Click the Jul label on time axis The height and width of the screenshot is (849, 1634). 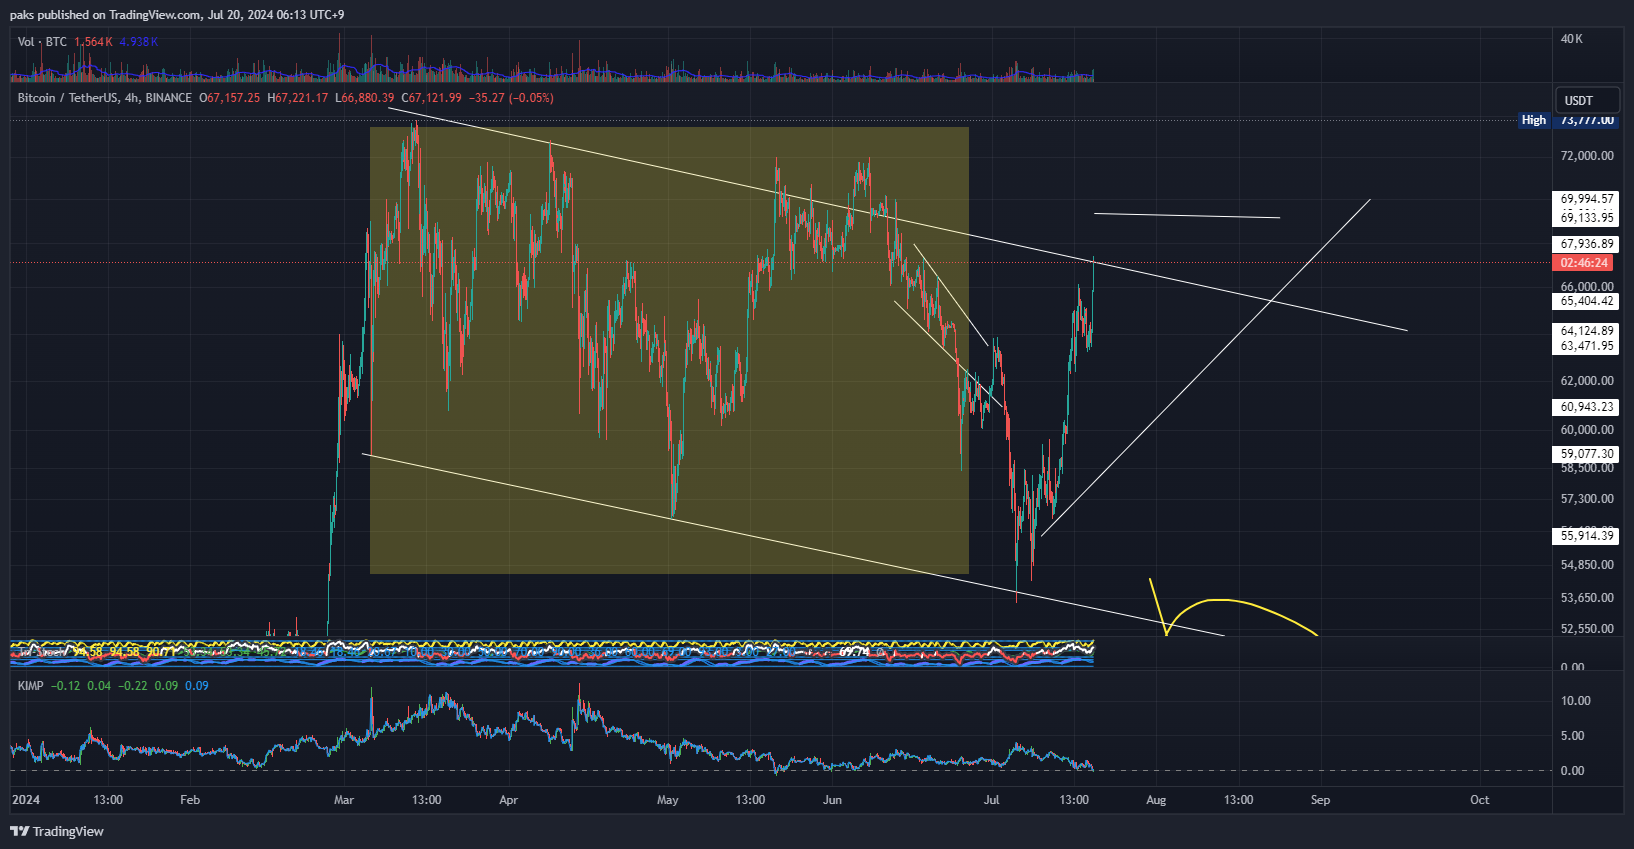(991, 800)
